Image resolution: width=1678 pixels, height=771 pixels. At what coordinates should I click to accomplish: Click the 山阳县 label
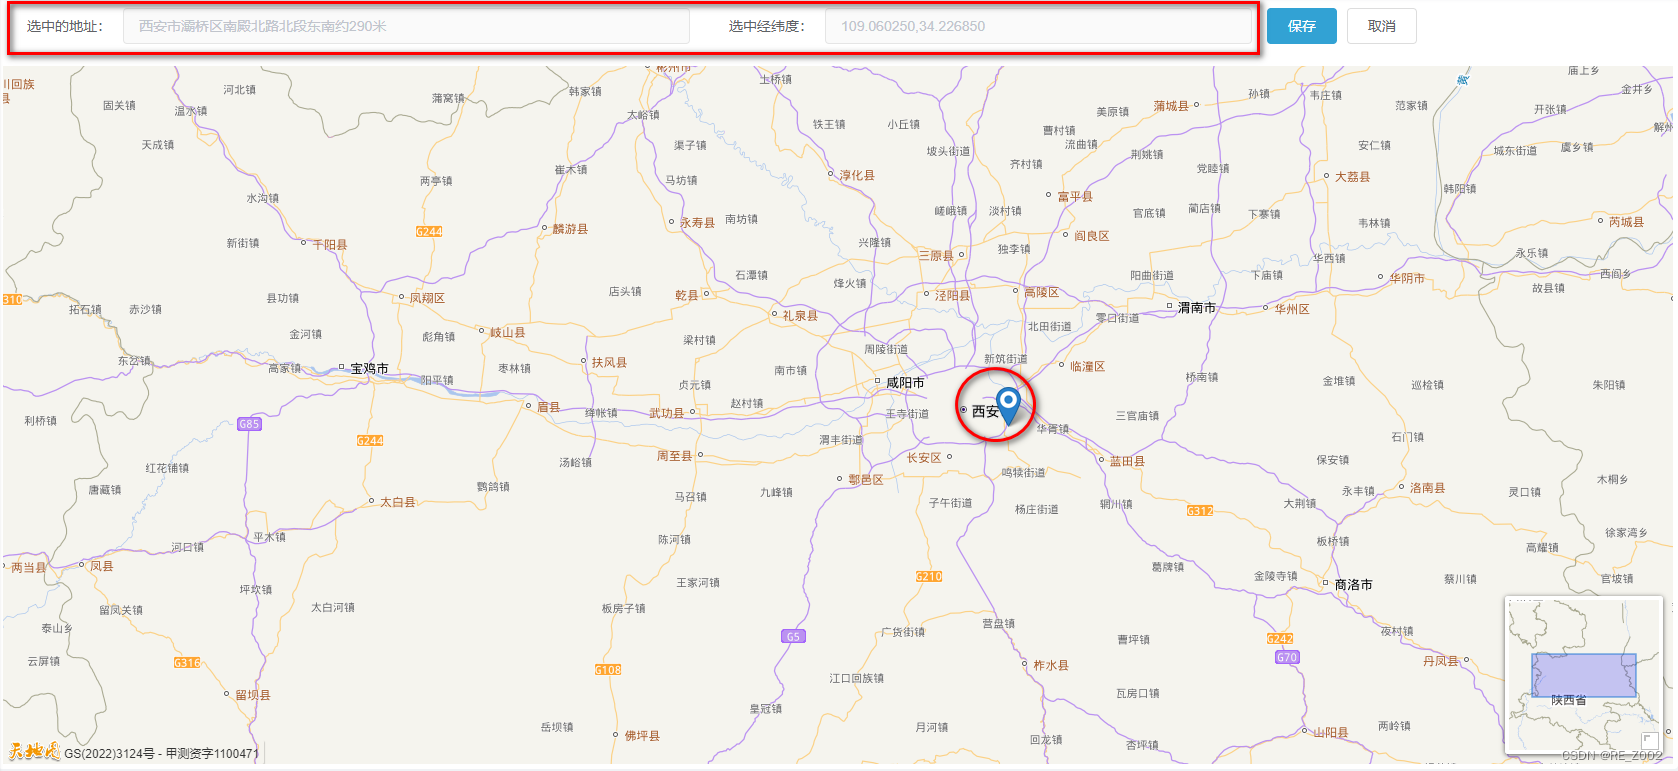point(1331,733)
